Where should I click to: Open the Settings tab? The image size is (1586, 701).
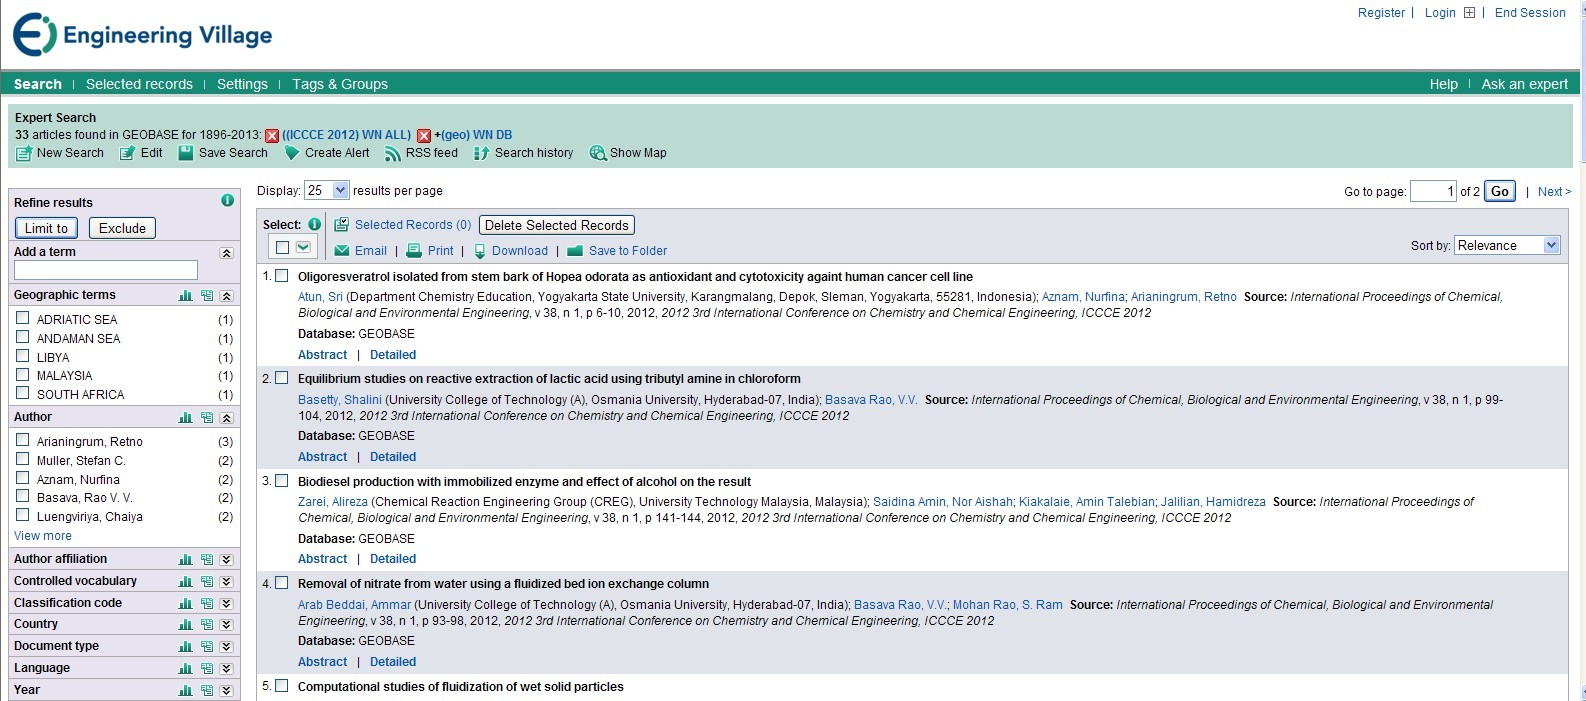[242, 84]
